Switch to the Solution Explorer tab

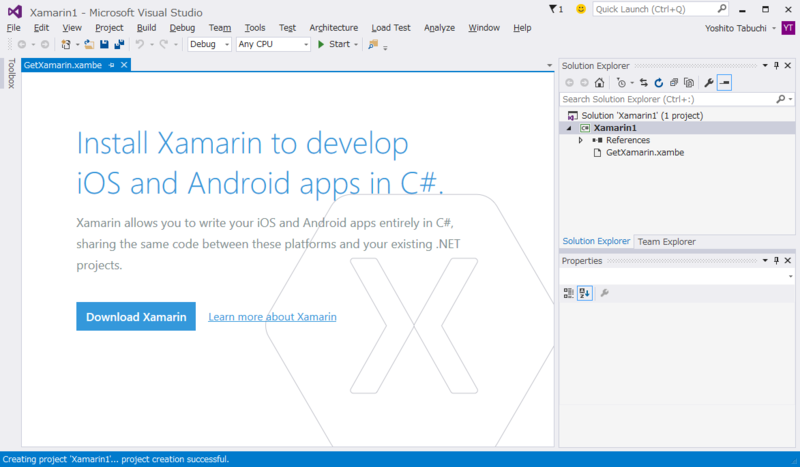tap(596, 241)
